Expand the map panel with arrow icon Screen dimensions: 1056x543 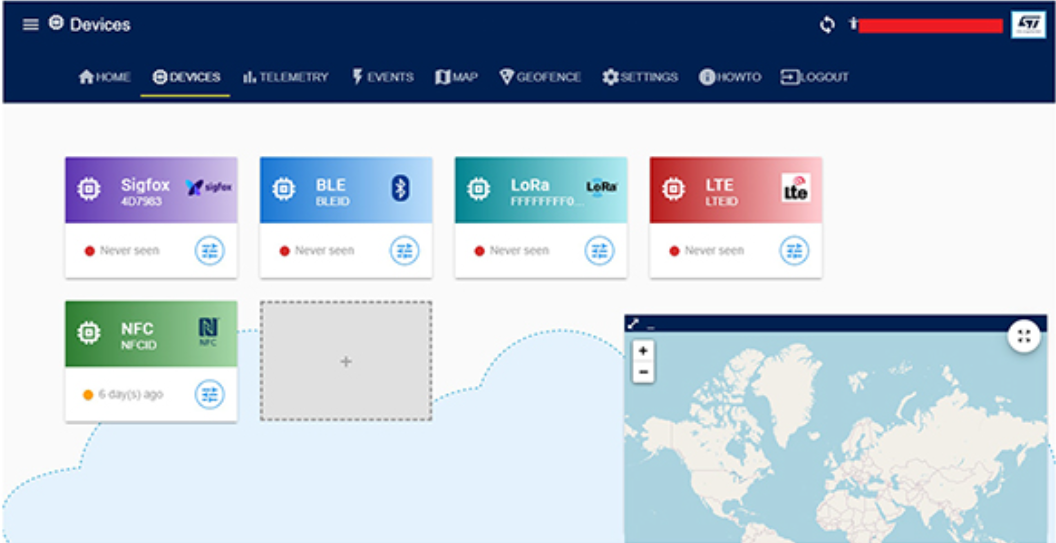633,324
